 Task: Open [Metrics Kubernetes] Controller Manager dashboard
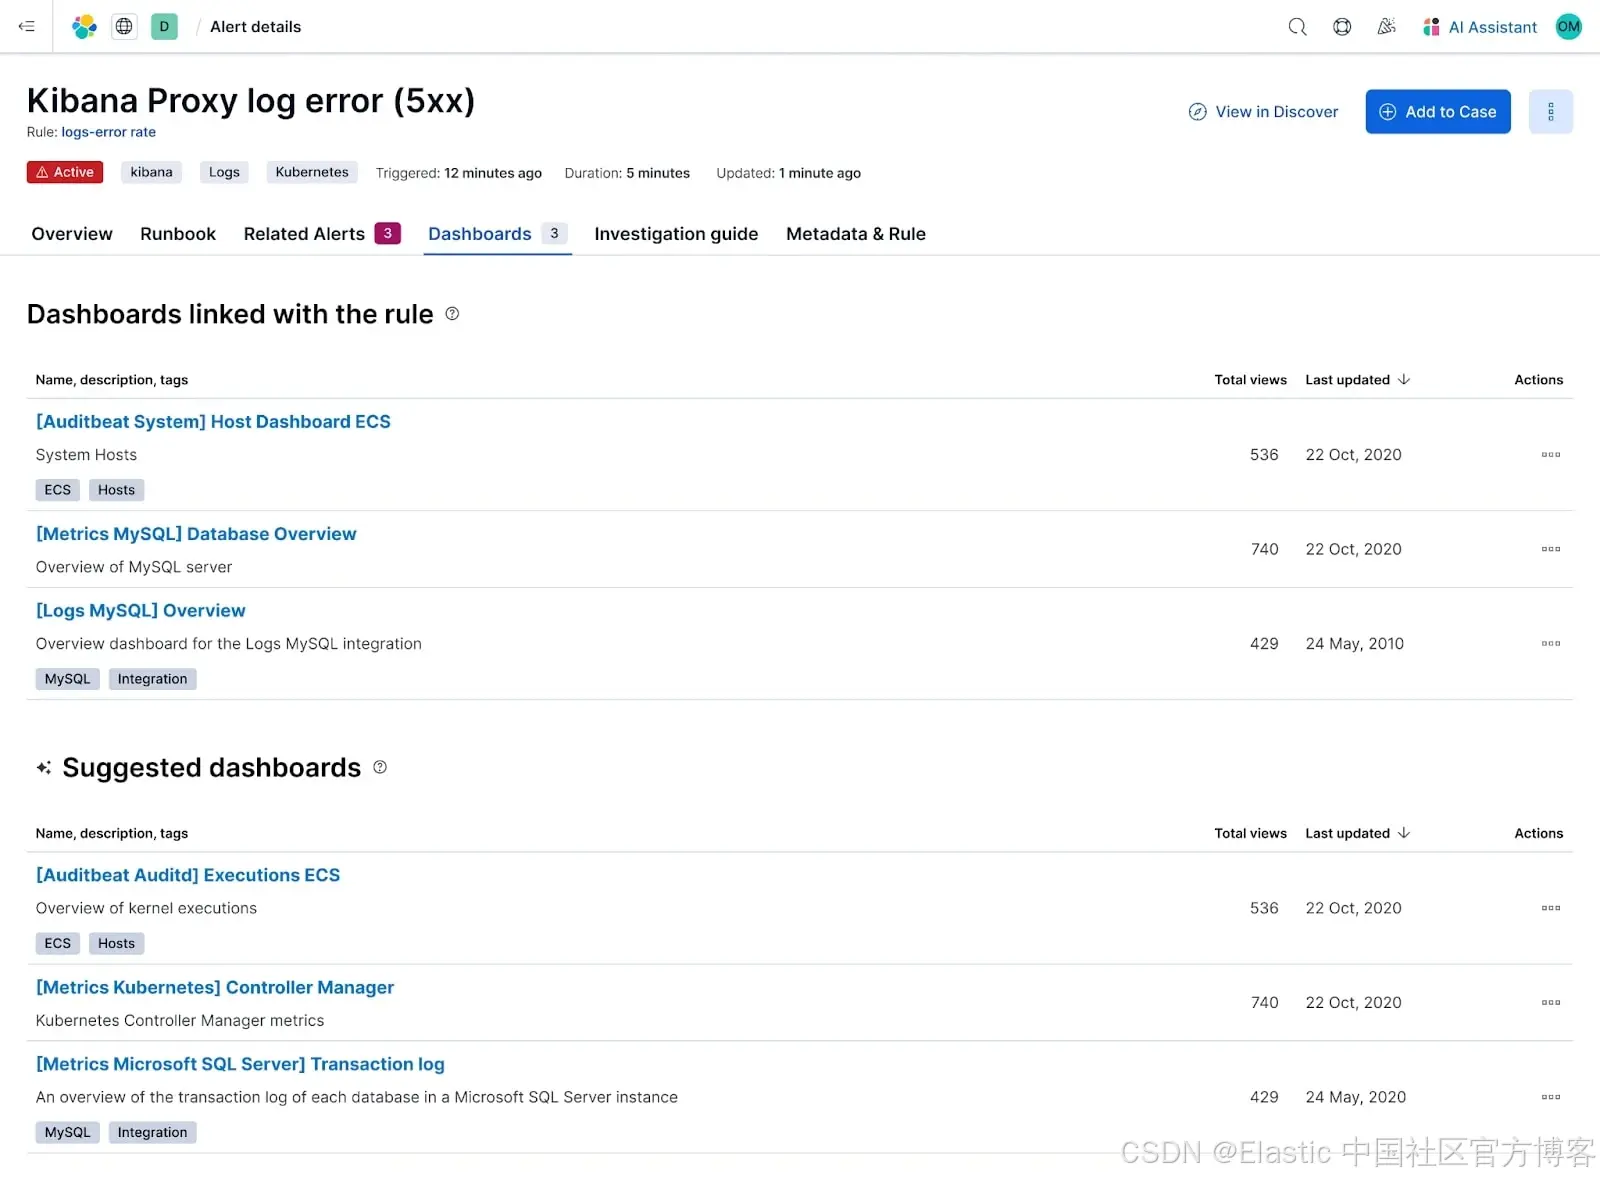tap(215, 987)
